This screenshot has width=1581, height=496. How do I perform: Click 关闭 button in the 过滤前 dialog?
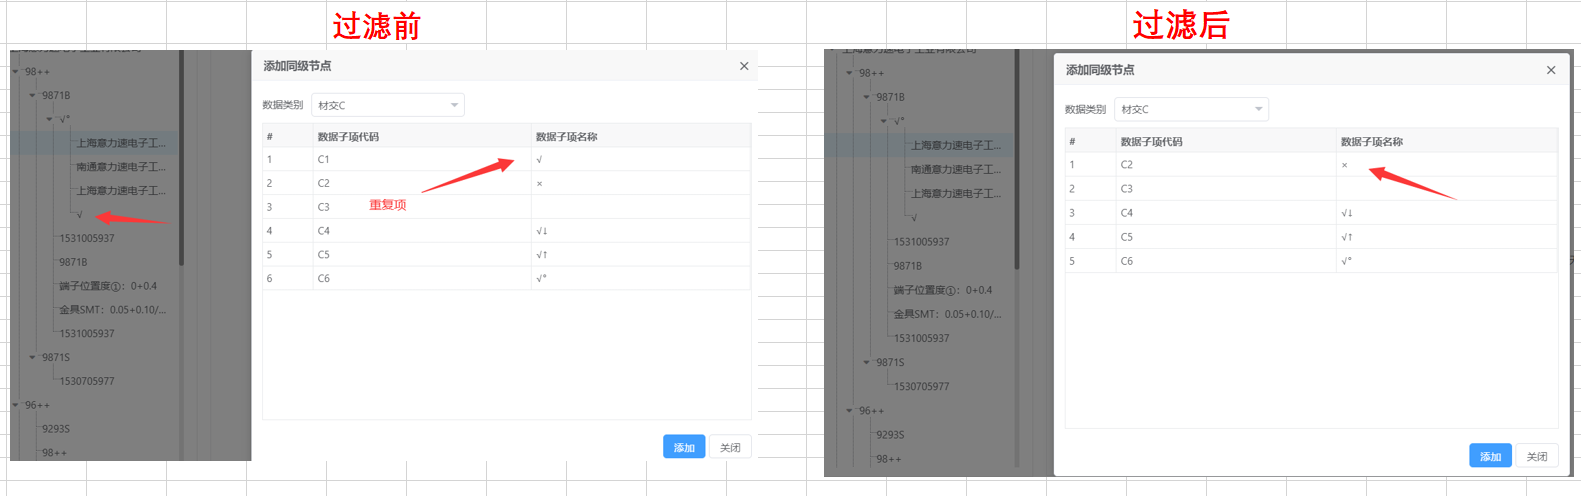click(x=730, y=447)
